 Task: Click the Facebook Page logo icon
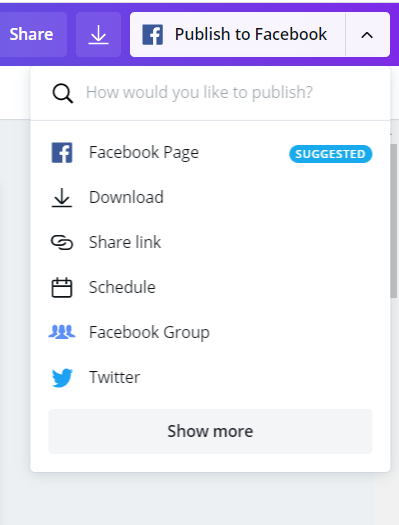pyautogui.click(x=62, y=153)
